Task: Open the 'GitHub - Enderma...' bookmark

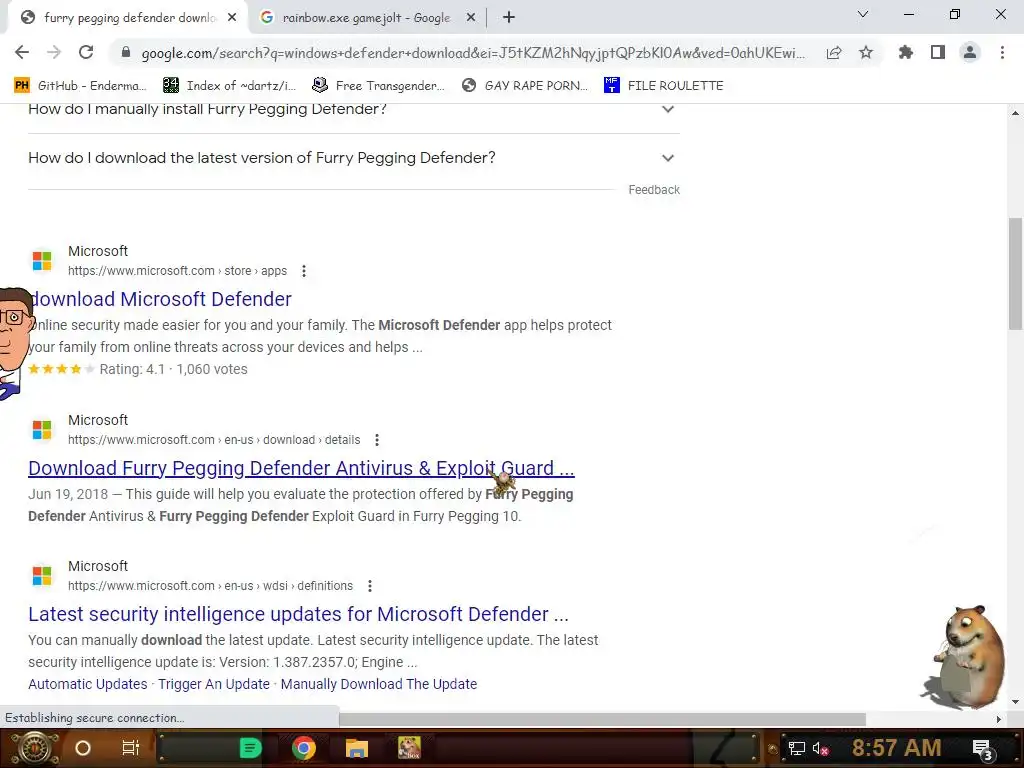Action: pos(80,85)
